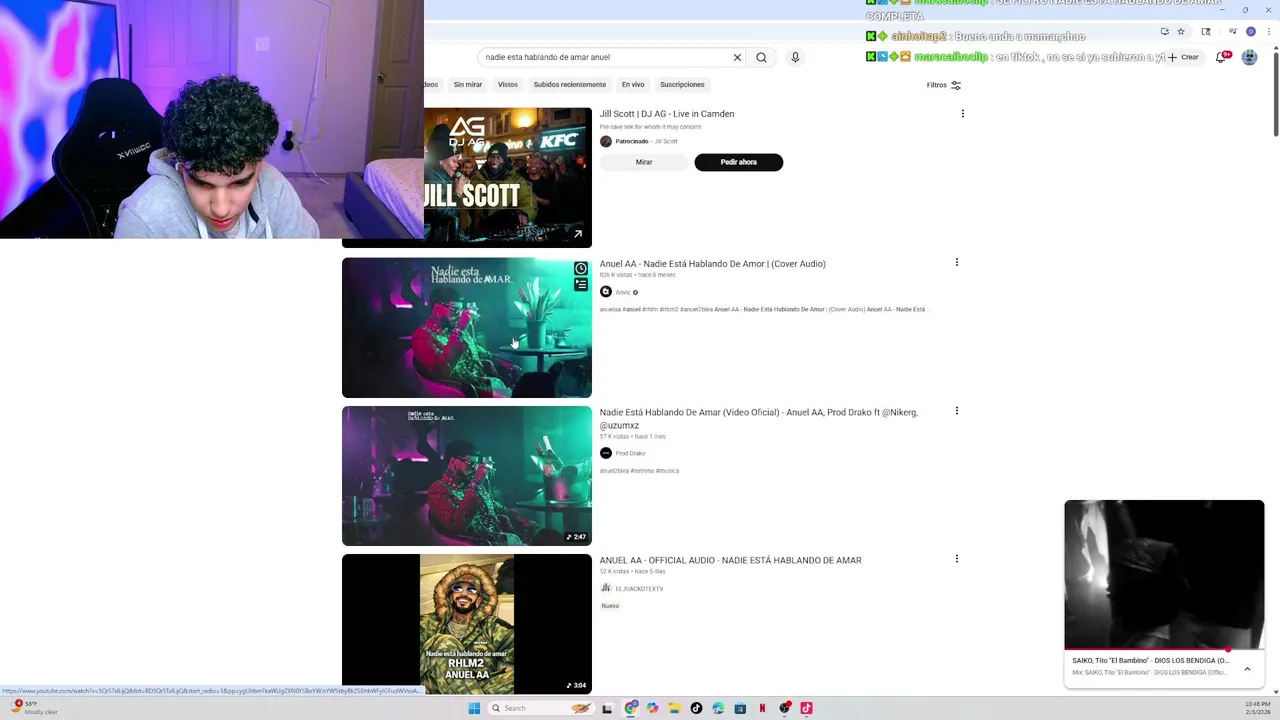Select the 'Subidos recientemente' chip
The width and height of the screenshot is (1280, 720).
(x=569, y=85)
